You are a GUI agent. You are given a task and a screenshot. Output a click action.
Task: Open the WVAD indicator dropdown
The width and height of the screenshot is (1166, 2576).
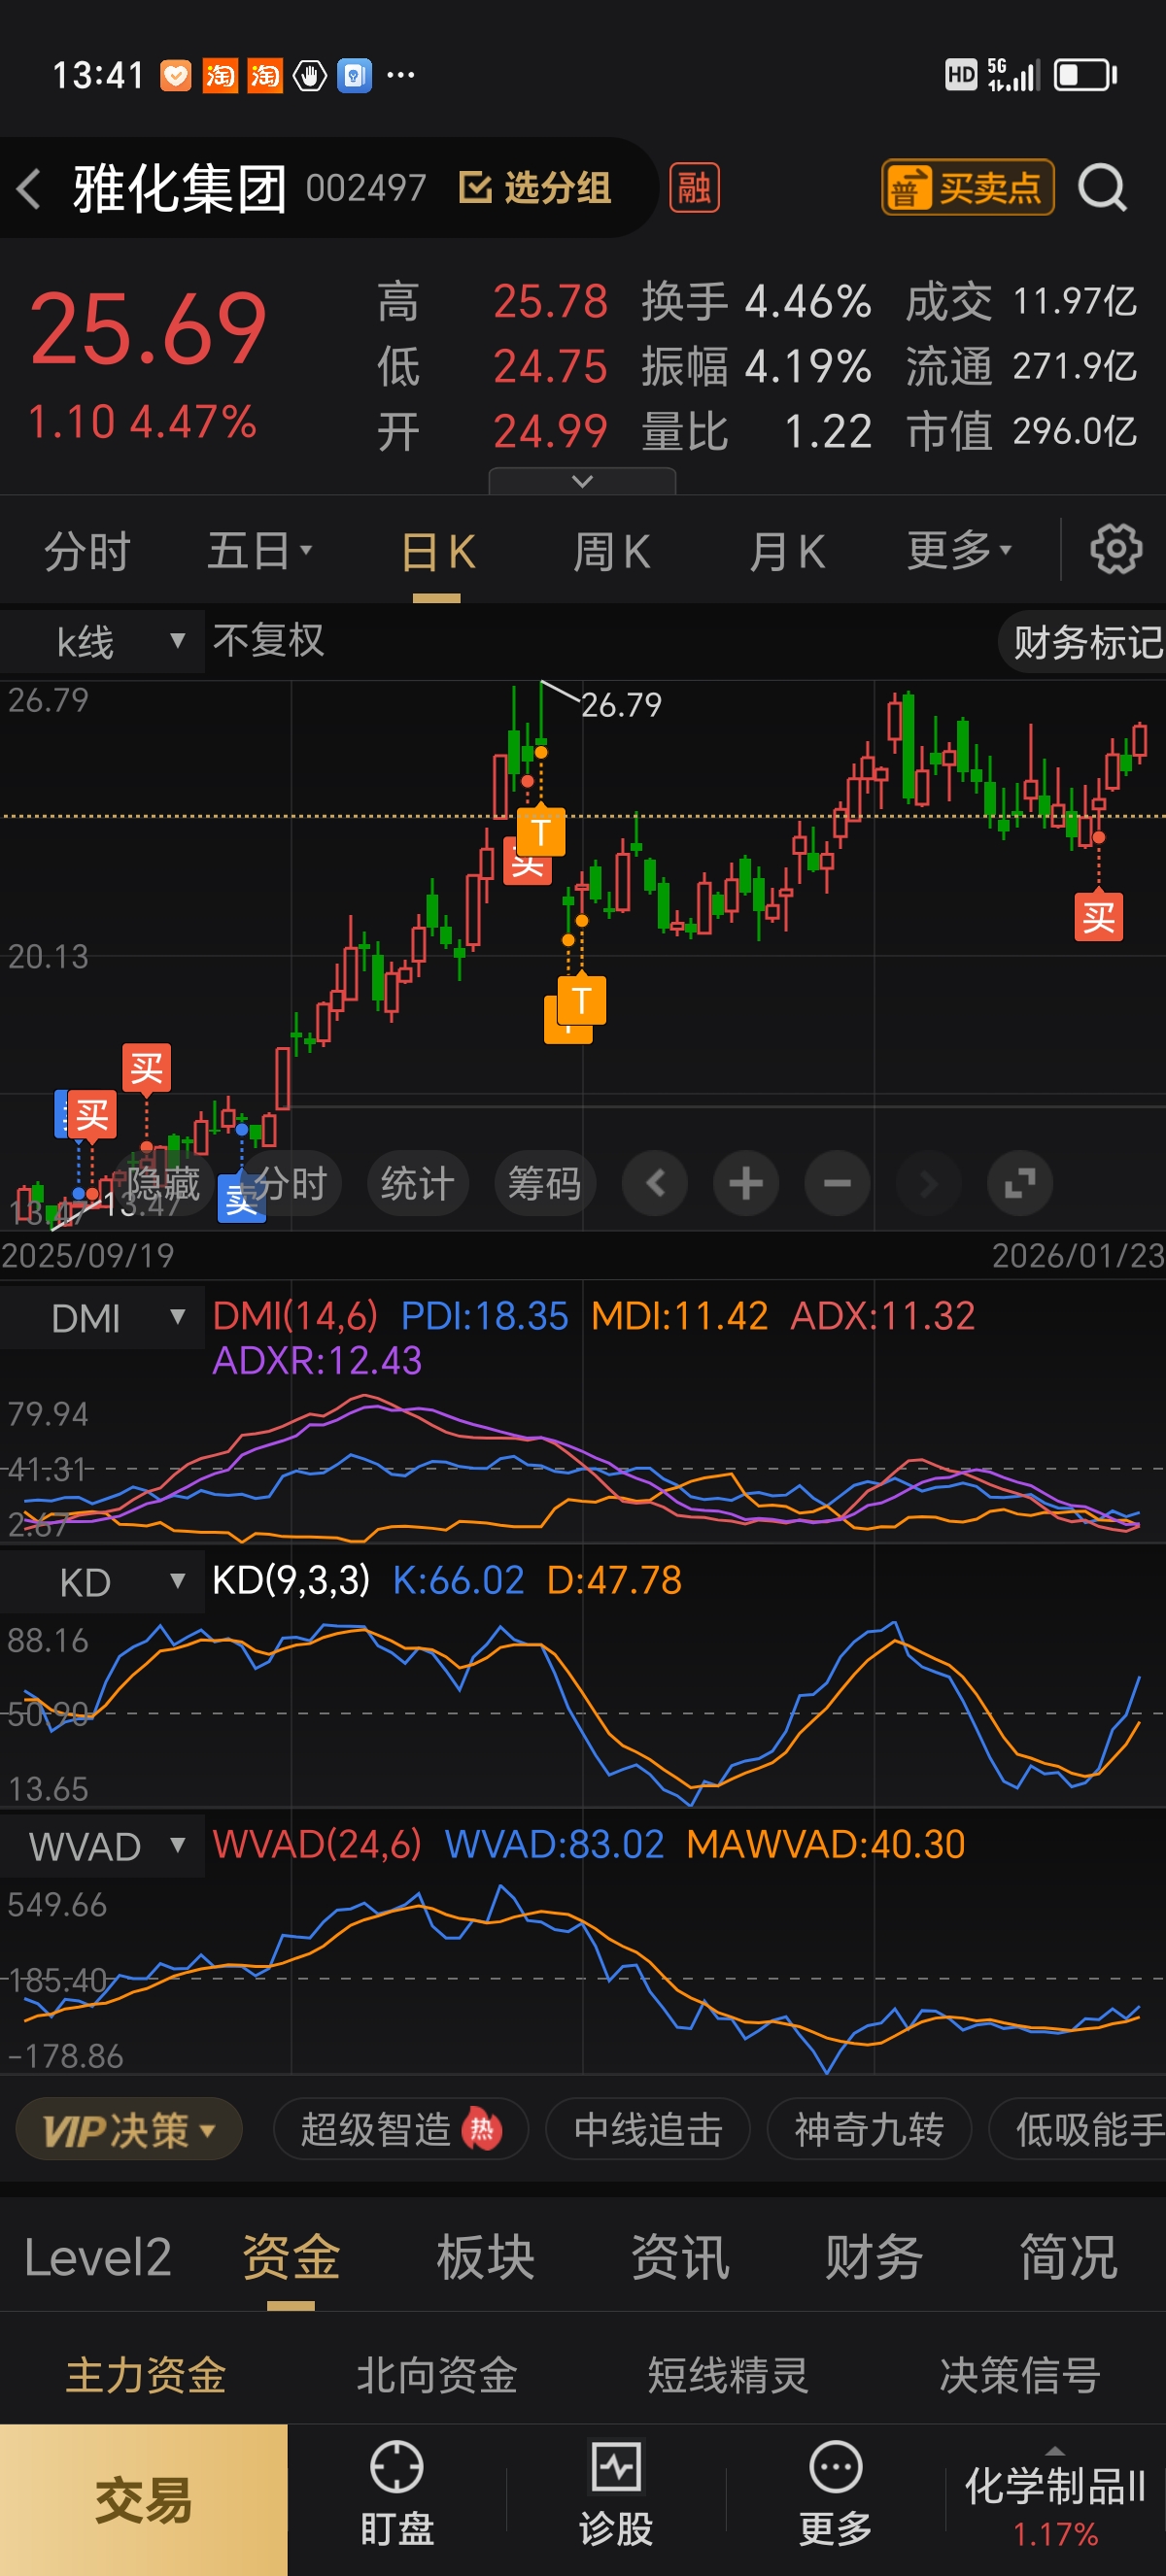[102, 1845]
